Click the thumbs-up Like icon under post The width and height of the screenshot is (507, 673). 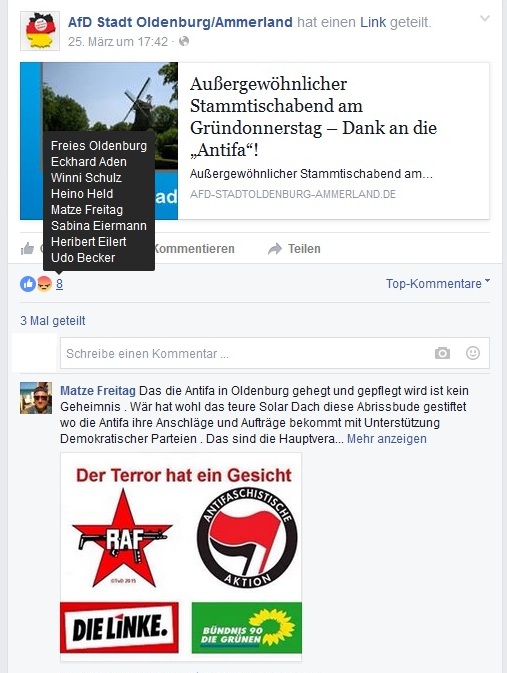(27, 249)
